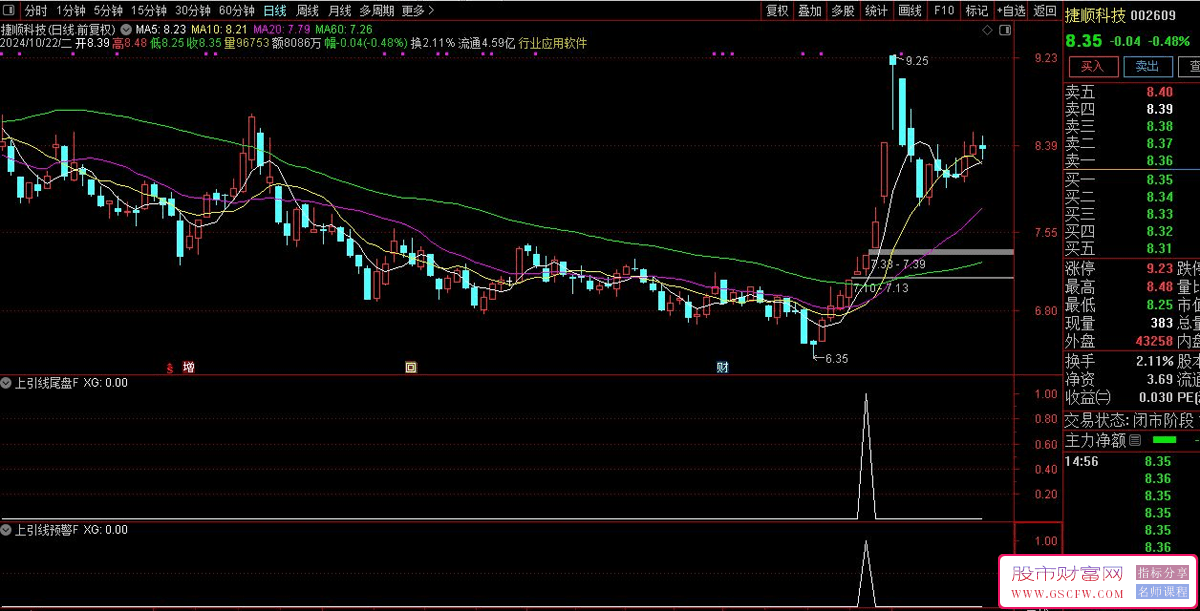Viewport: 1200px width, 611px height.
Task: Click the 6.35 low price label on chart
Action: point(836,358)
